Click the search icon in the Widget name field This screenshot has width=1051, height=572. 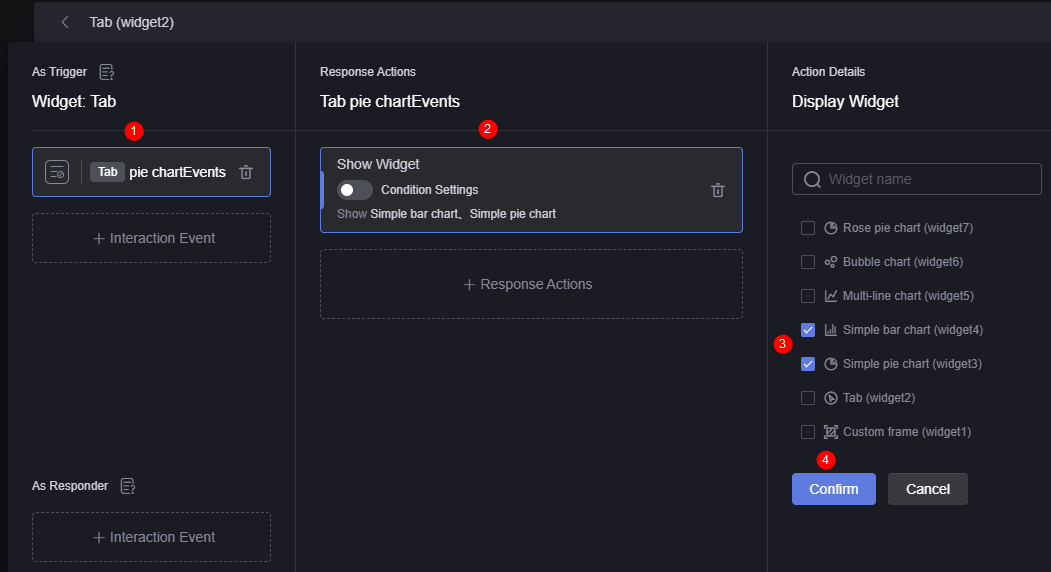(812, 179)
